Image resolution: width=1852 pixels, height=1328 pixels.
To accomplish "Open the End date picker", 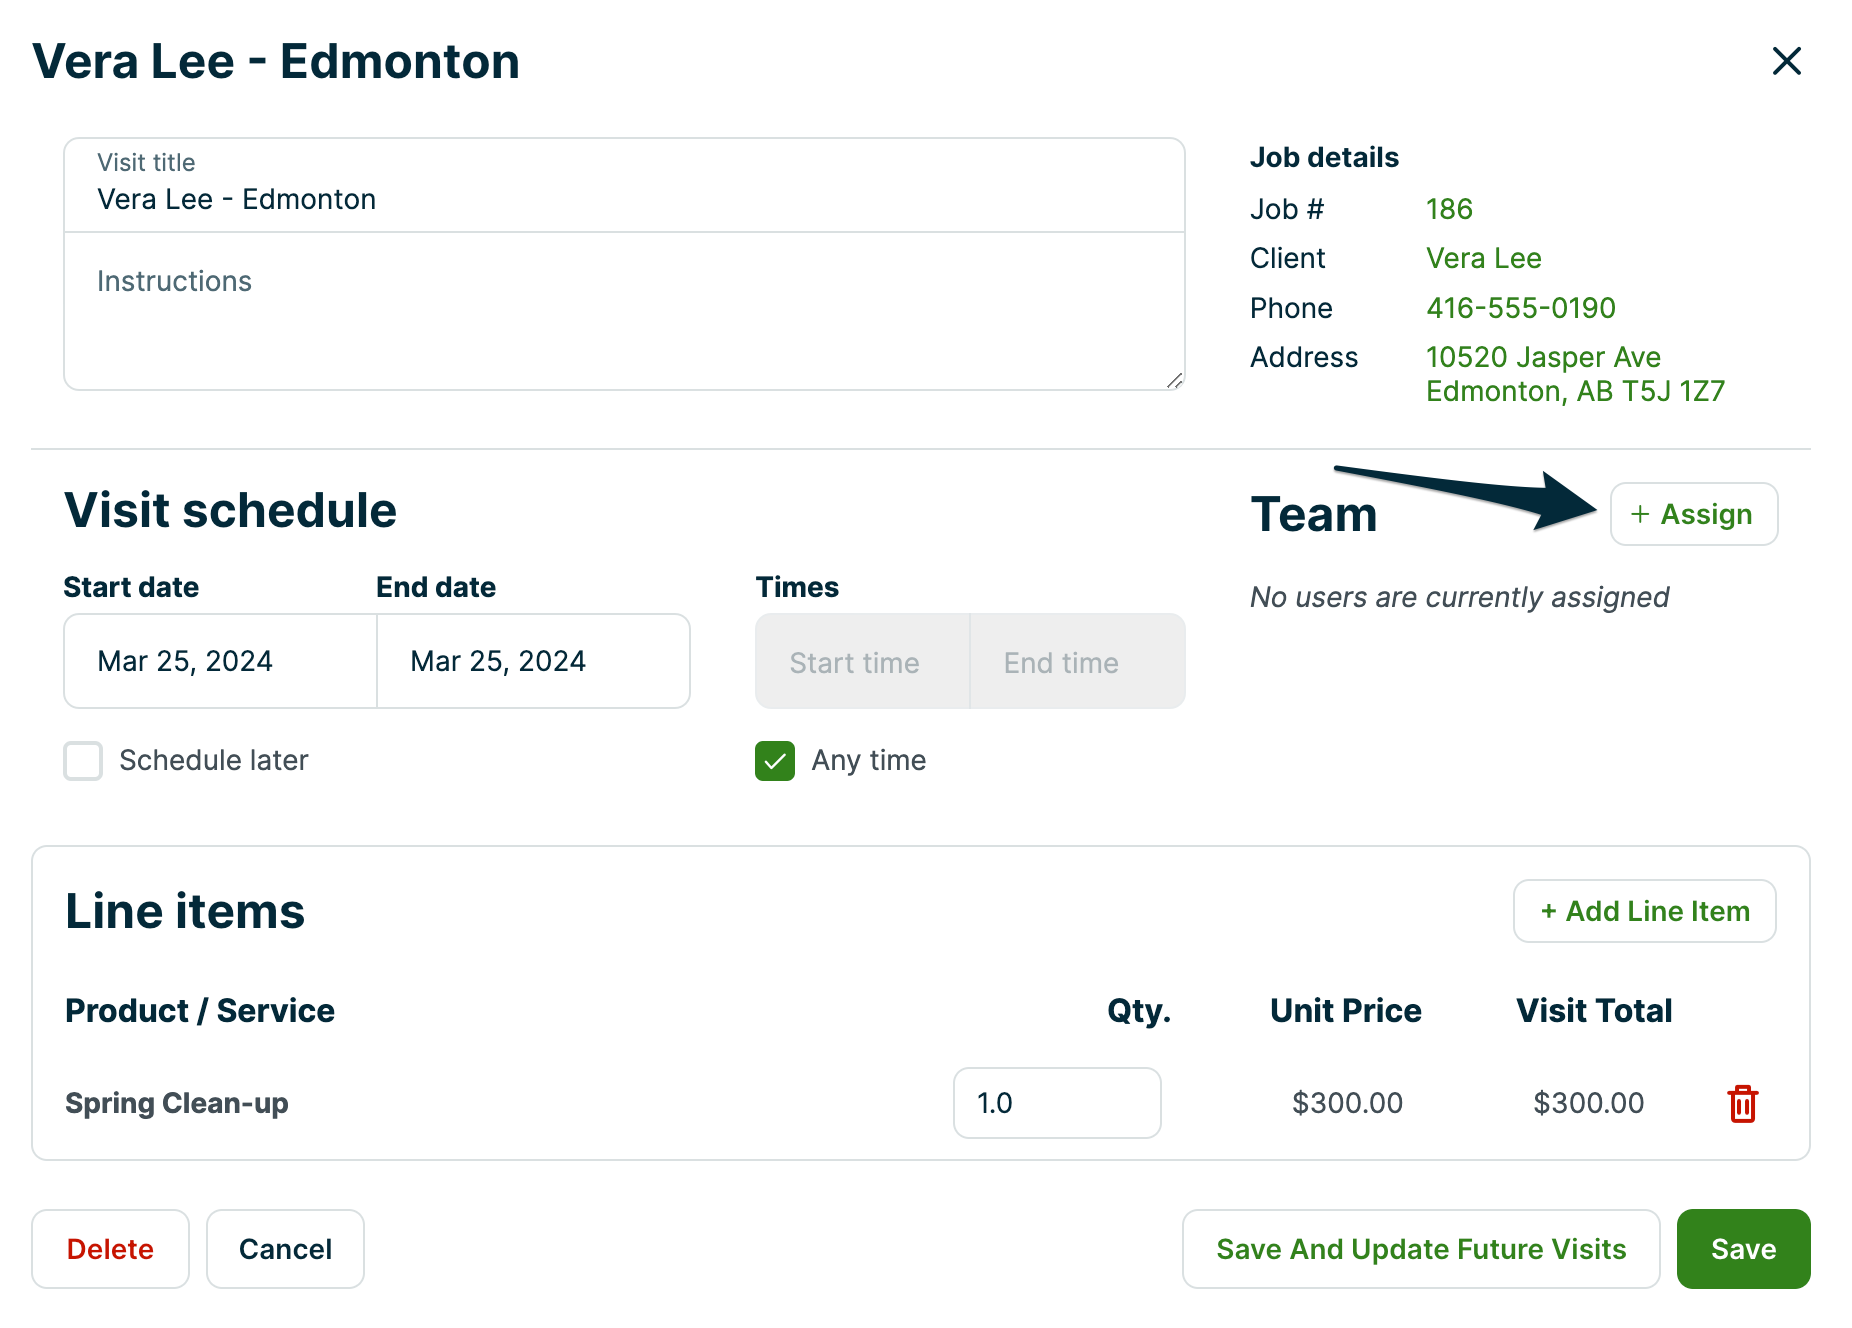I will [532, 661].
